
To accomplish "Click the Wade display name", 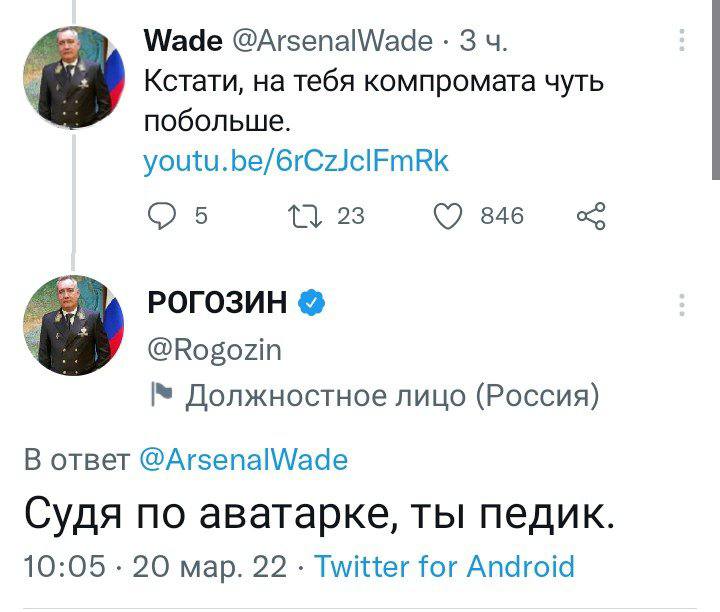I will (x=183, y=40).
